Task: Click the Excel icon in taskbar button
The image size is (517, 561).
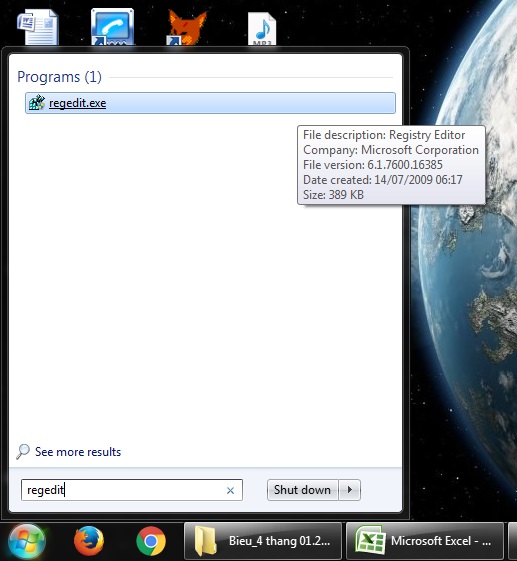Action: click(370, 541)
